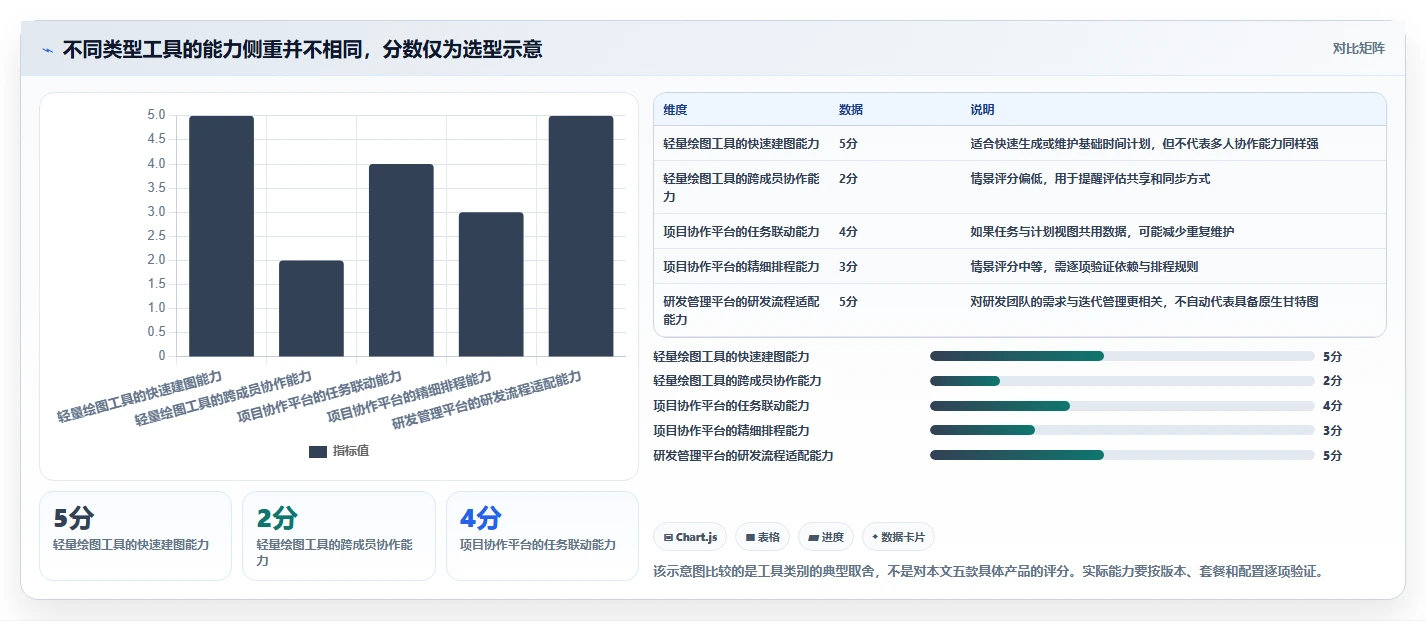Click table cell 项目协作平台的精细排程能力
This screenshot has width=1426, height=621.
(741, 267)
